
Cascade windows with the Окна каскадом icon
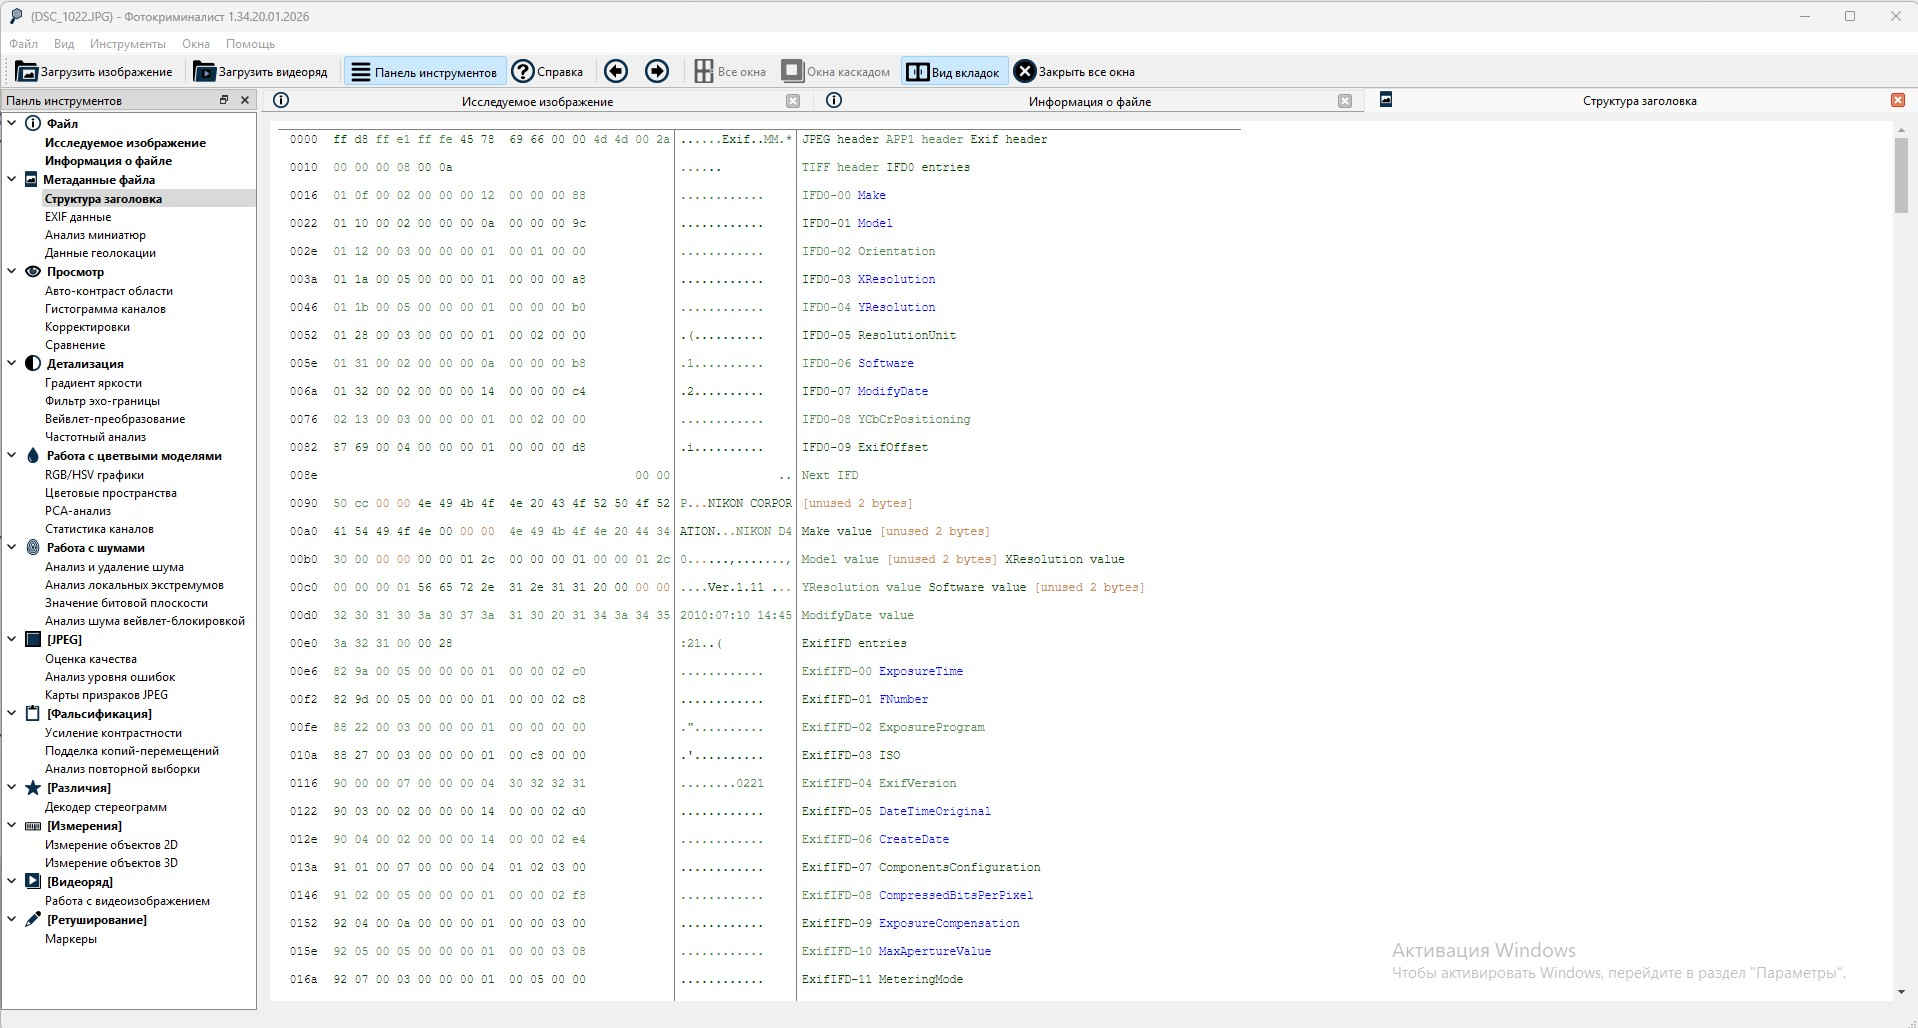[x=792, y=72]
